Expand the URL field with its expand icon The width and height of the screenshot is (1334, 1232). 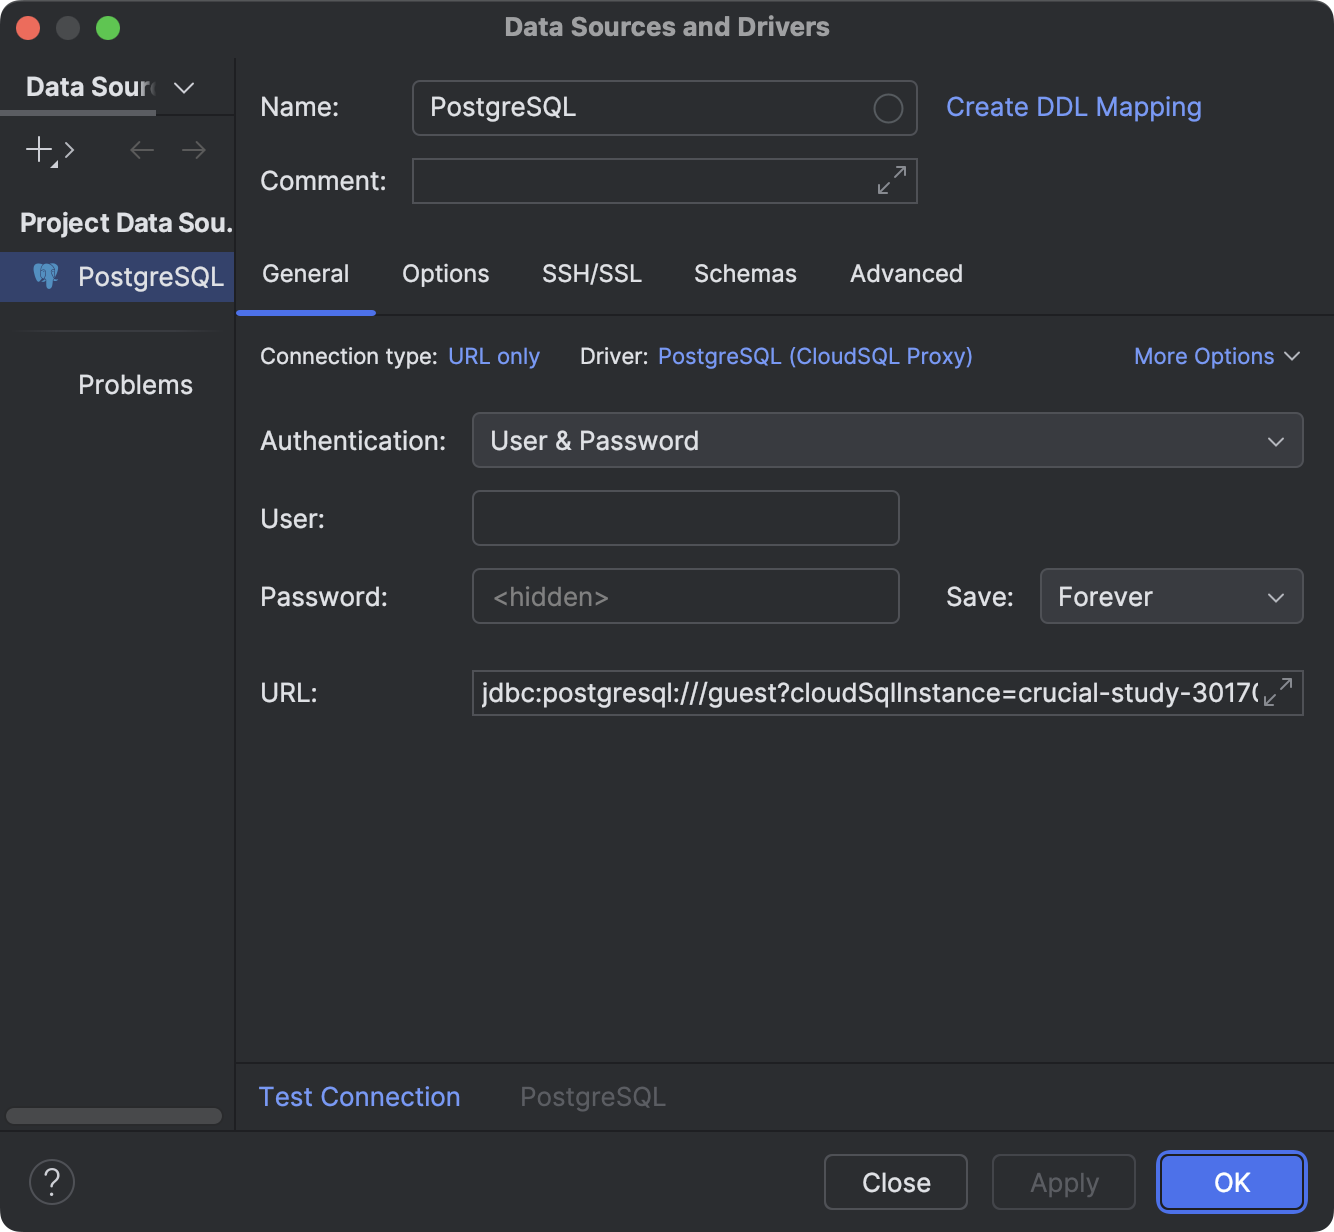point(1276,693)
